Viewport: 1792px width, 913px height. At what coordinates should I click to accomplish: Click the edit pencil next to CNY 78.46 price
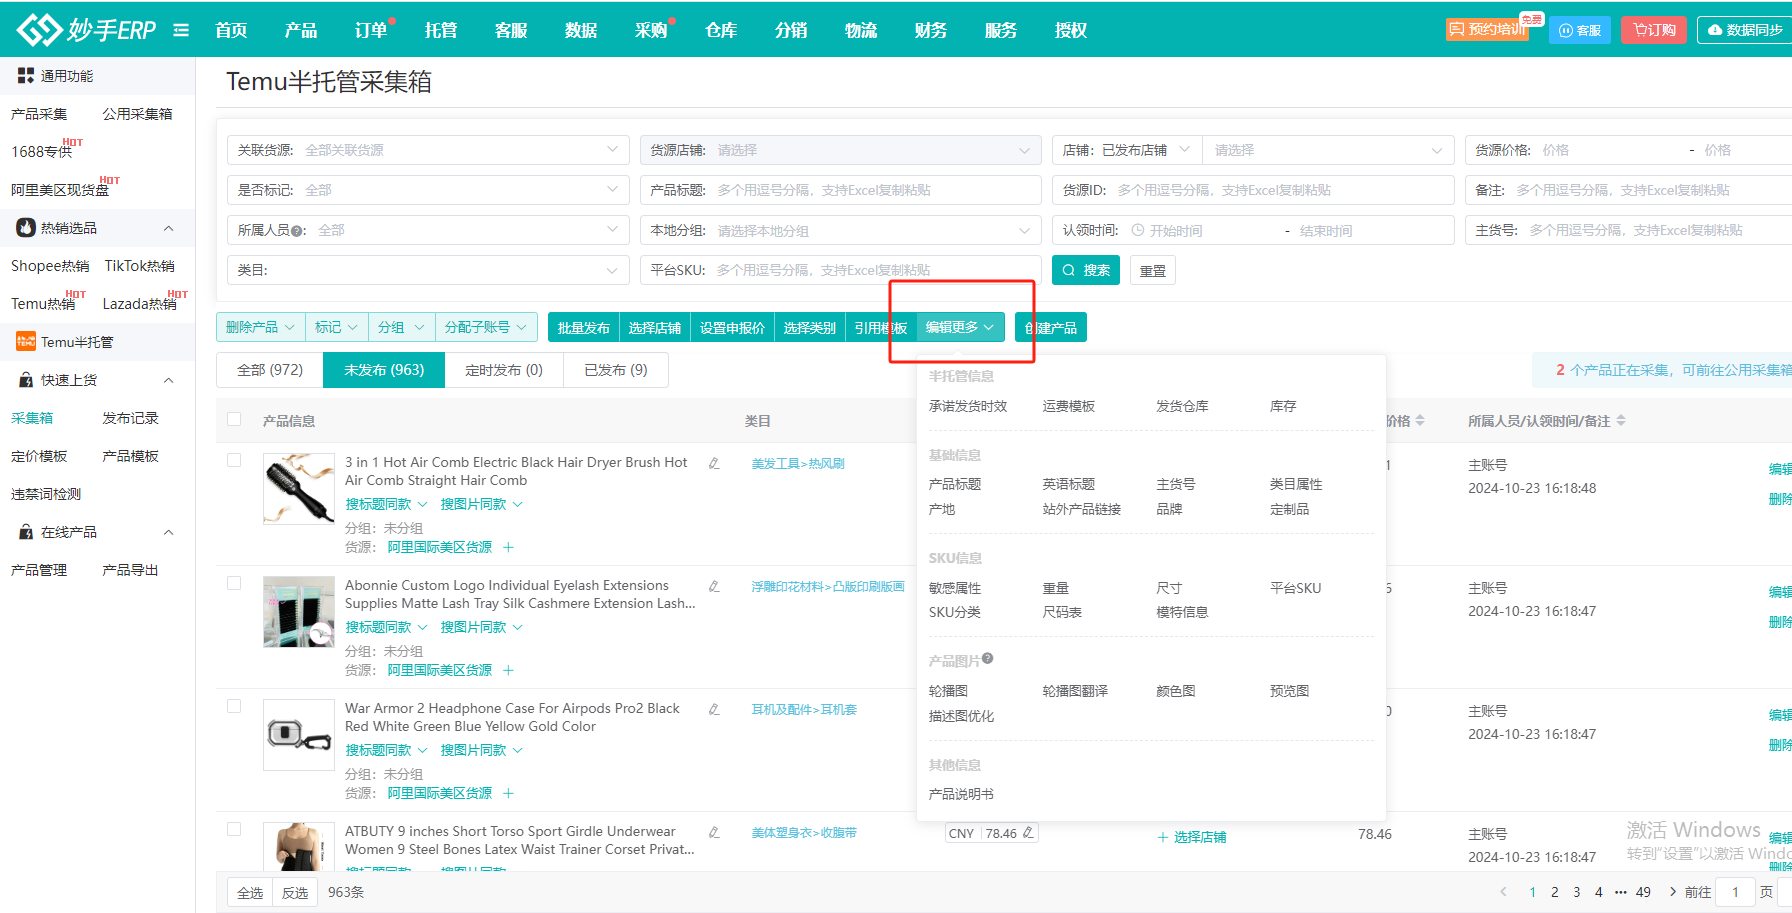click(x=1028, y=833)
